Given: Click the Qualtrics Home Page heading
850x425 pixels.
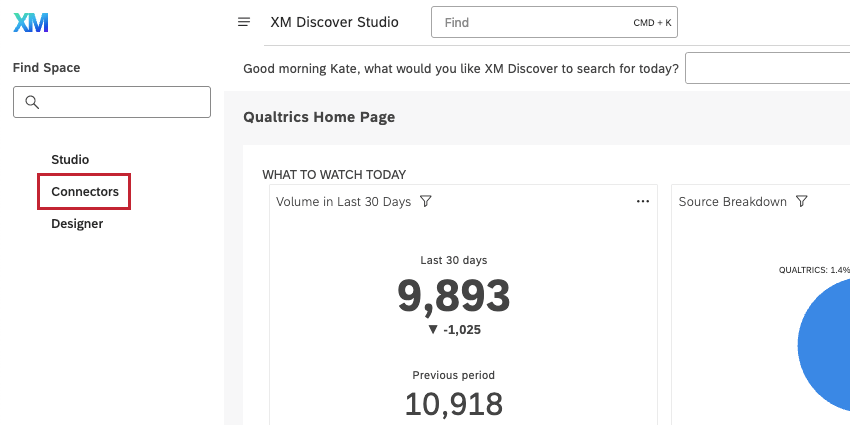Looking at the screenshot, I should point(319,117).
